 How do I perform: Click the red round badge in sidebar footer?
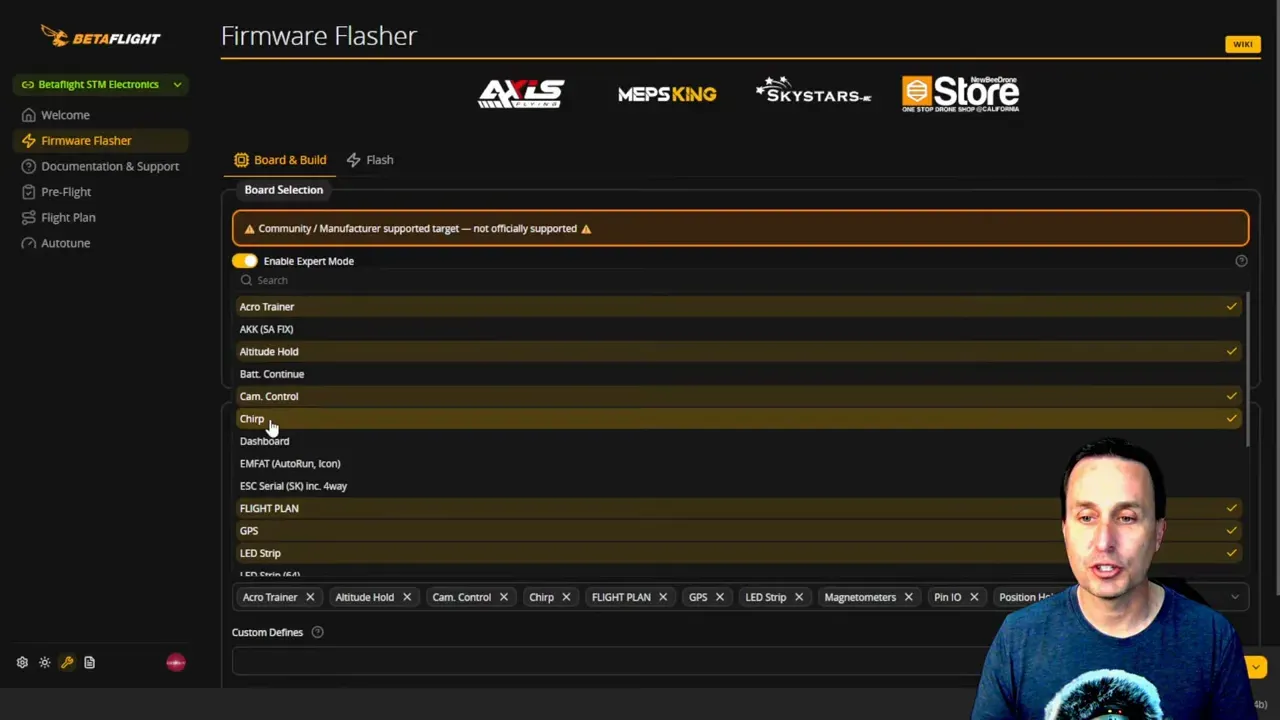click(x=176, y=662)
